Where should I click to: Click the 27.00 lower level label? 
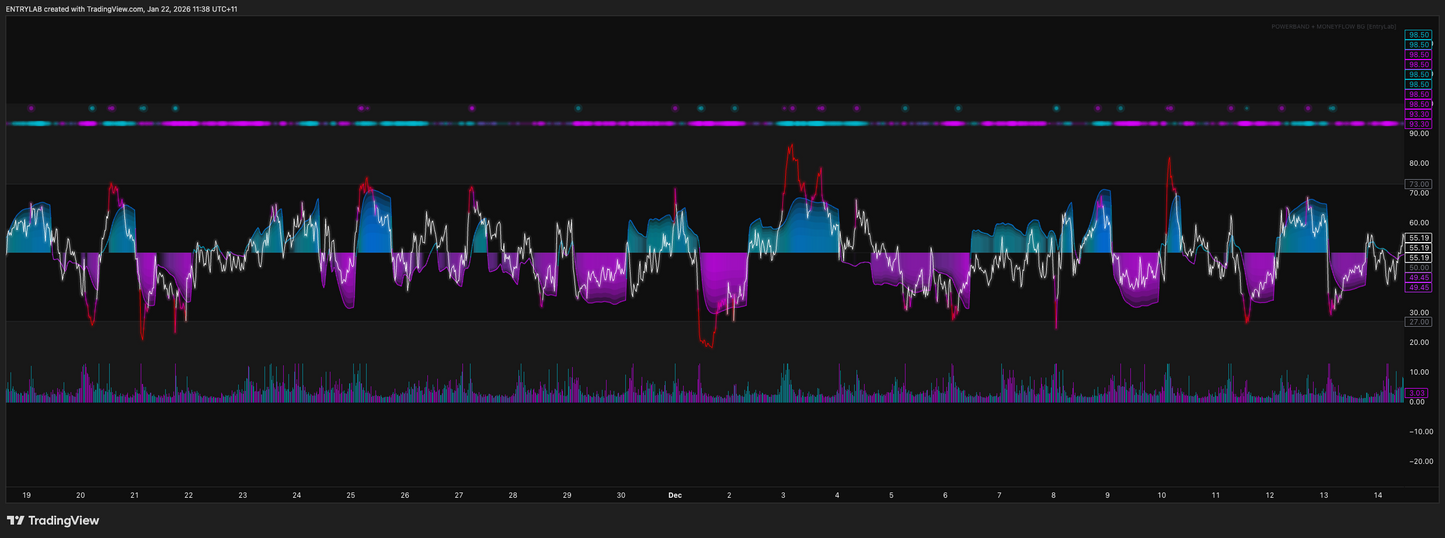(1418, 322)
